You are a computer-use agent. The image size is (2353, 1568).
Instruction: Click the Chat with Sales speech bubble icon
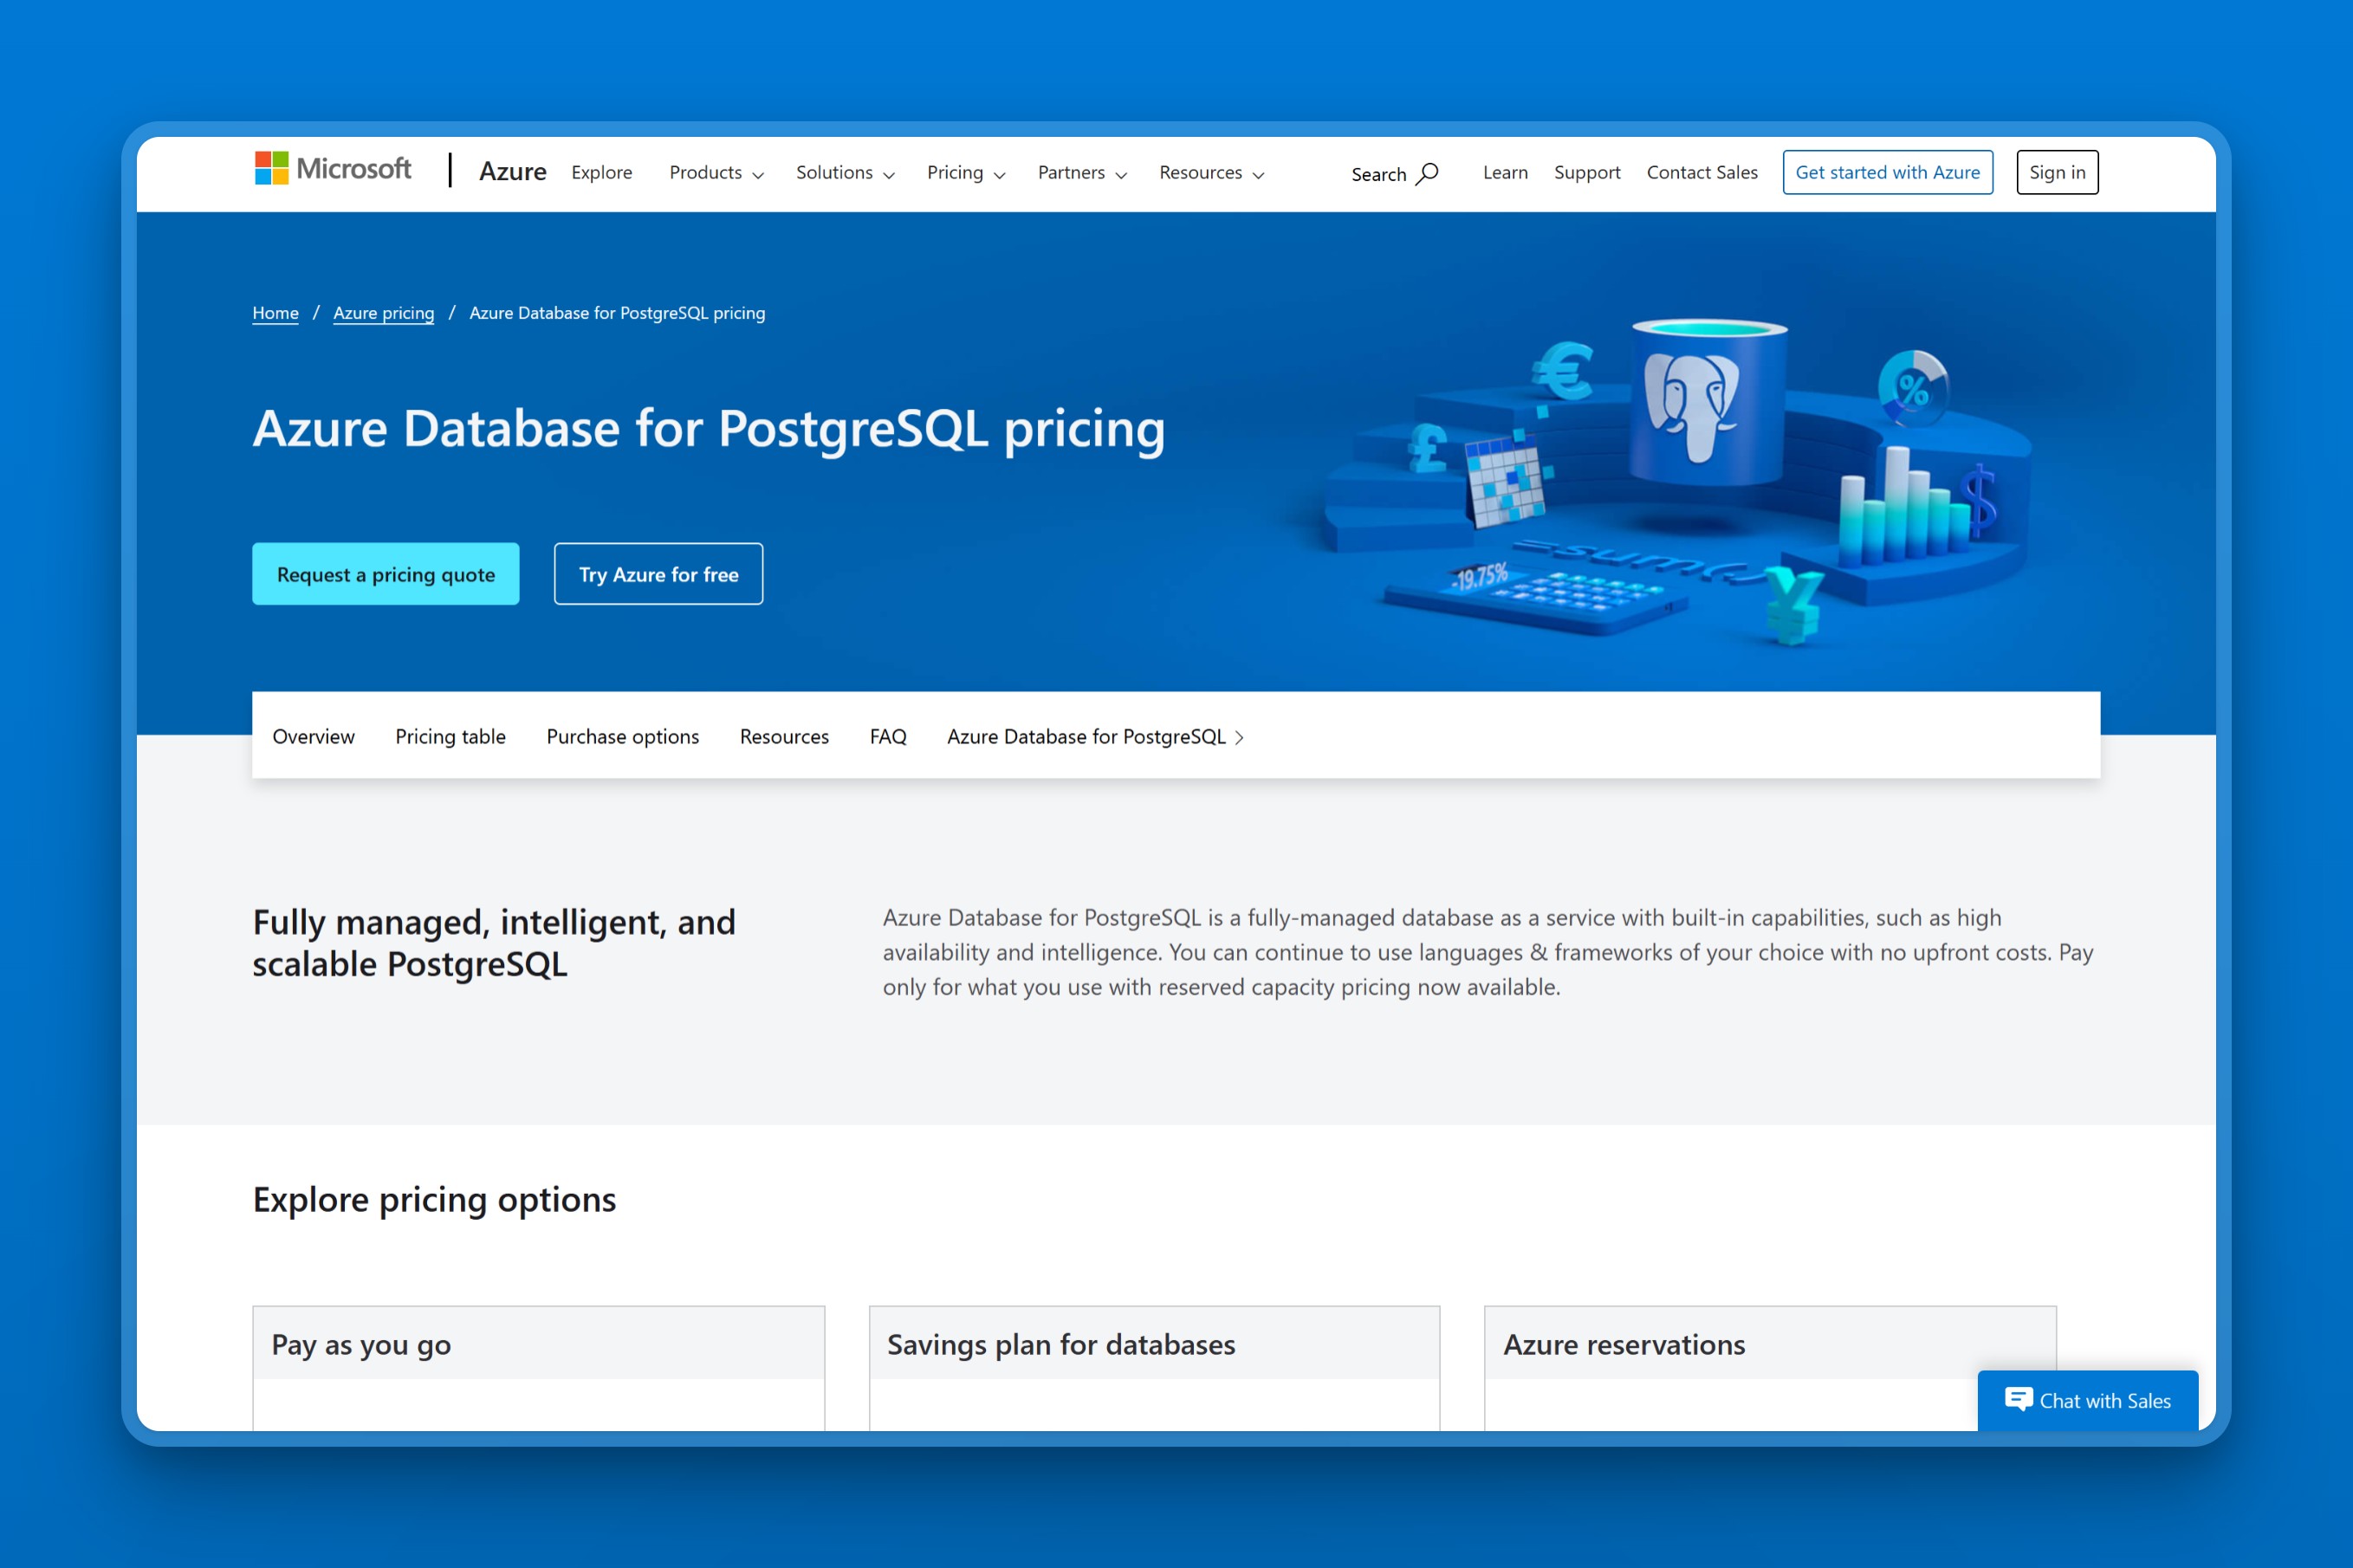[2018, 1399]
